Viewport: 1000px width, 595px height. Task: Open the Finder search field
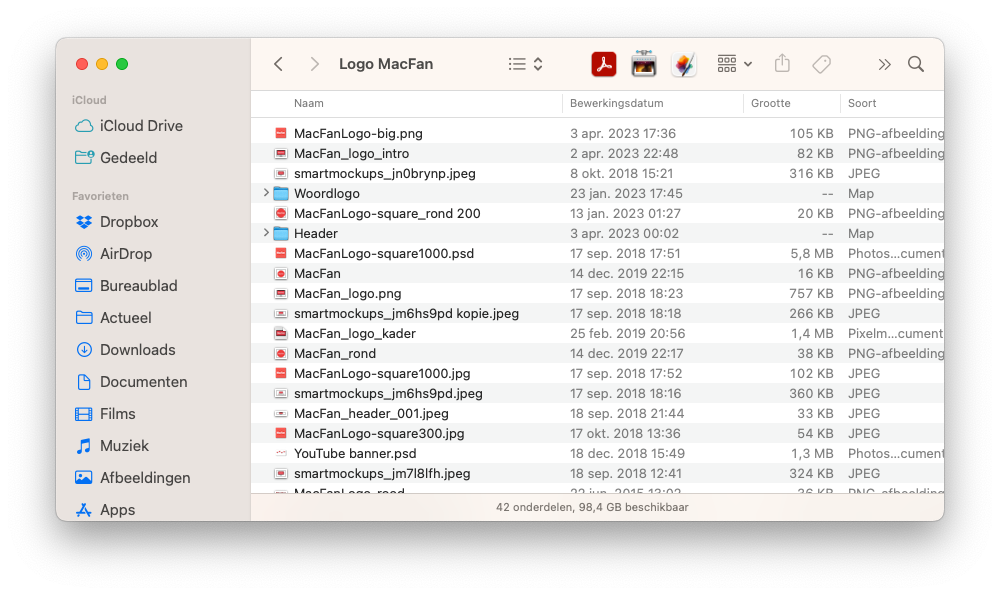916,64
